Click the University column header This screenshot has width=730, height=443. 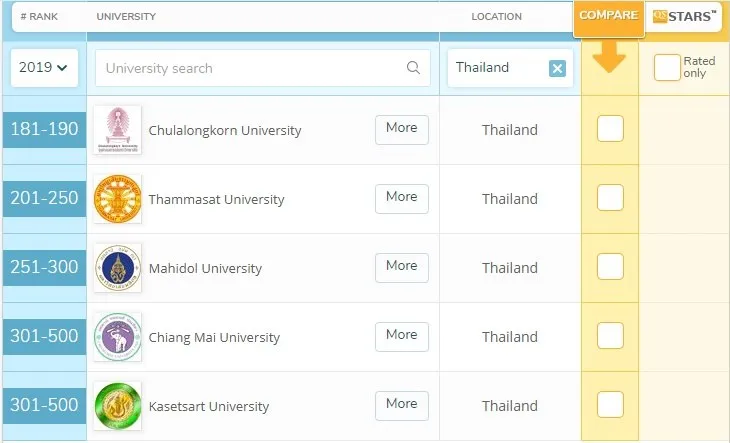coord(126,17)
